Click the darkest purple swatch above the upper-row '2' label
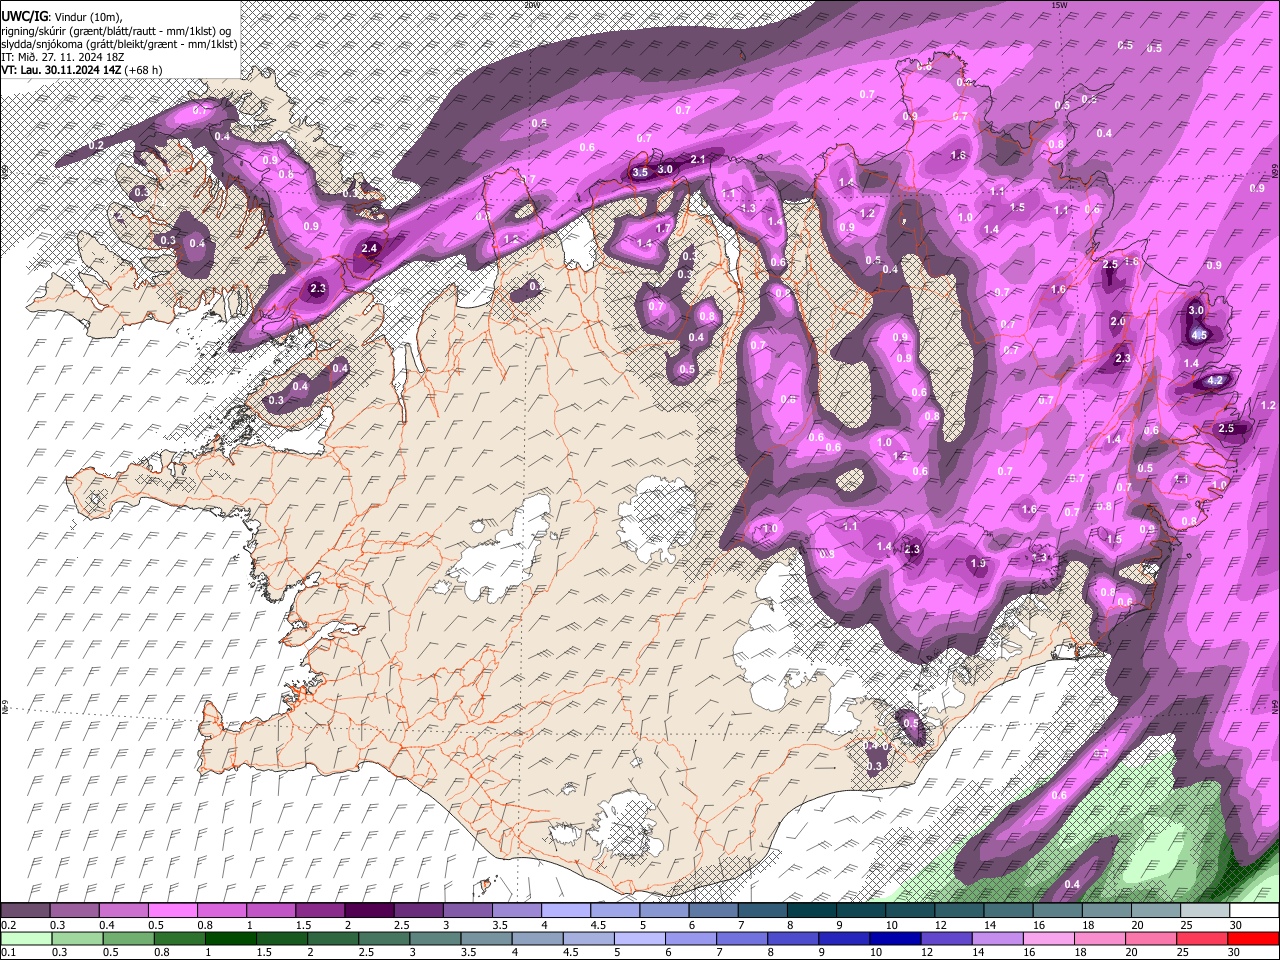The image size is (1280, 960). coord(369,911)
